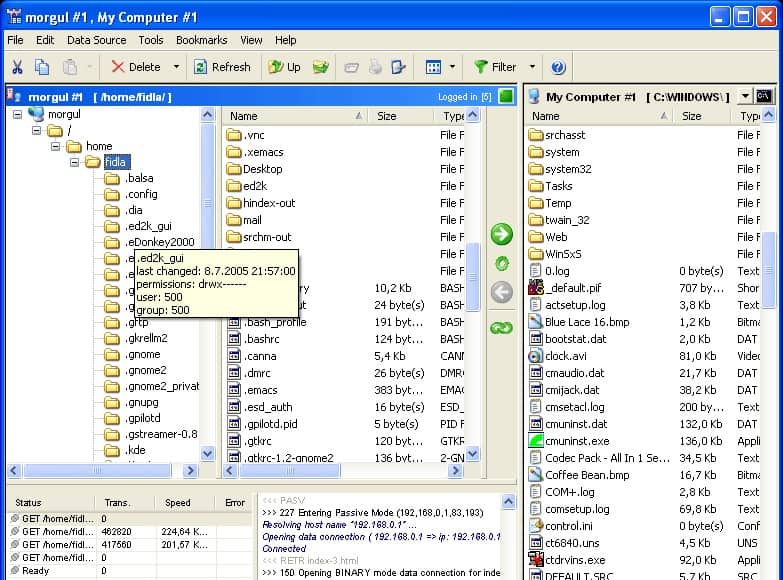
Task: Open the View menu
Action: click(x=251, y=40)
